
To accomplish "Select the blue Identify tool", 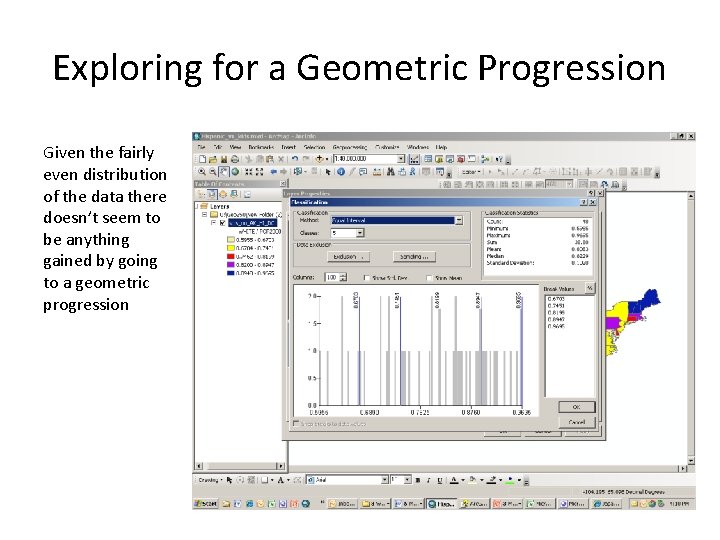I will click(341, 172).
